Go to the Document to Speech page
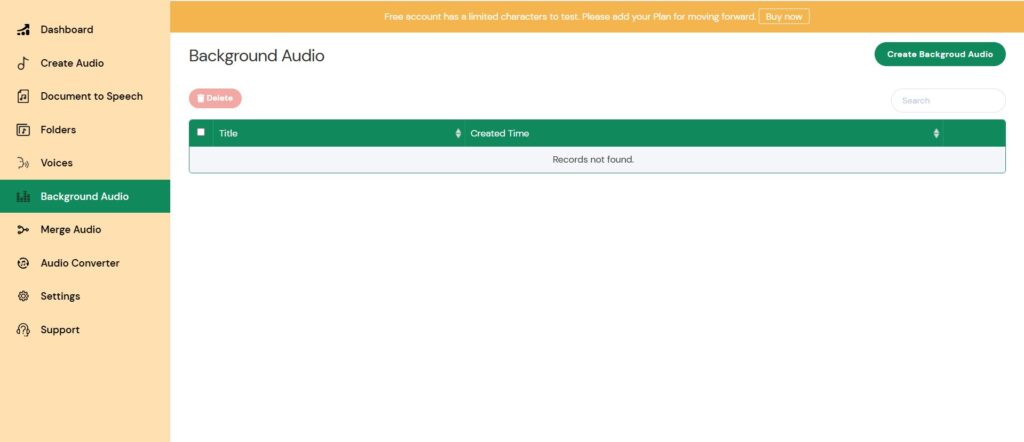The height and width of the screenshot is (442, 1024). pos(91,97)
